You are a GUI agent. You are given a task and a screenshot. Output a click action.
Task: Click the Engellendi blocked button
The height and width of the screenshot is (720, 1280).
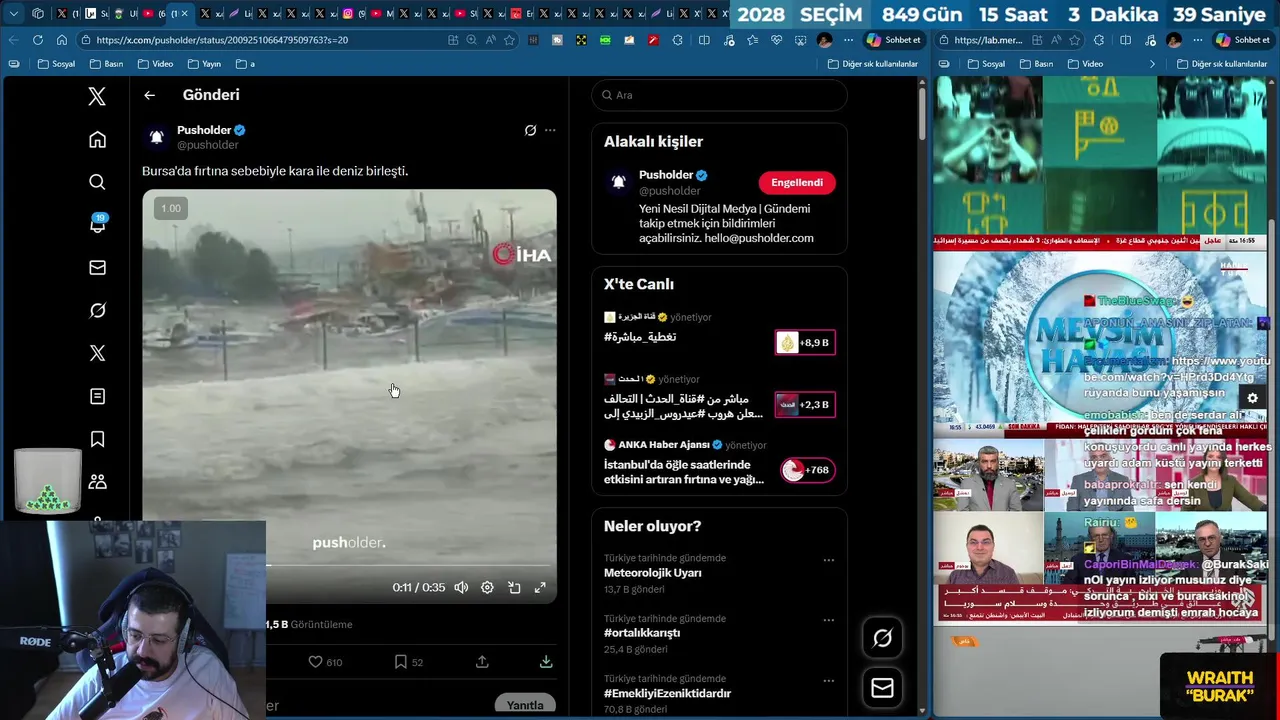point(797,183)
